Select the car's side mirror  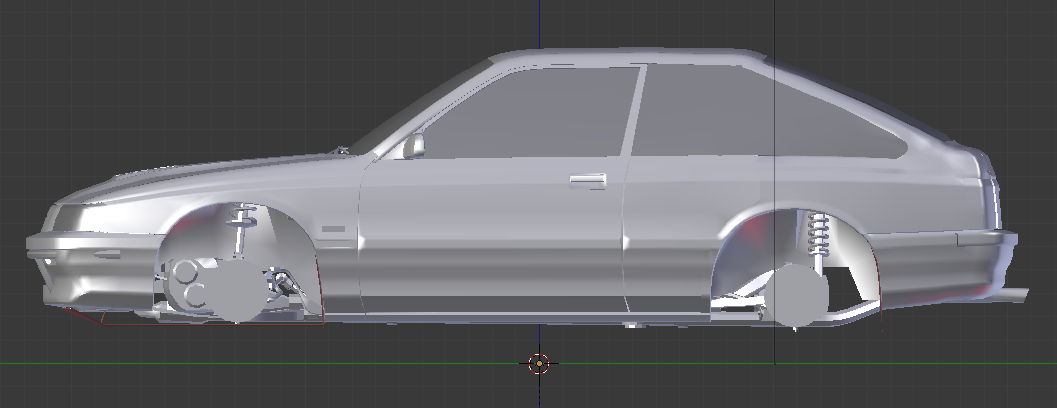tap(414, 146)
